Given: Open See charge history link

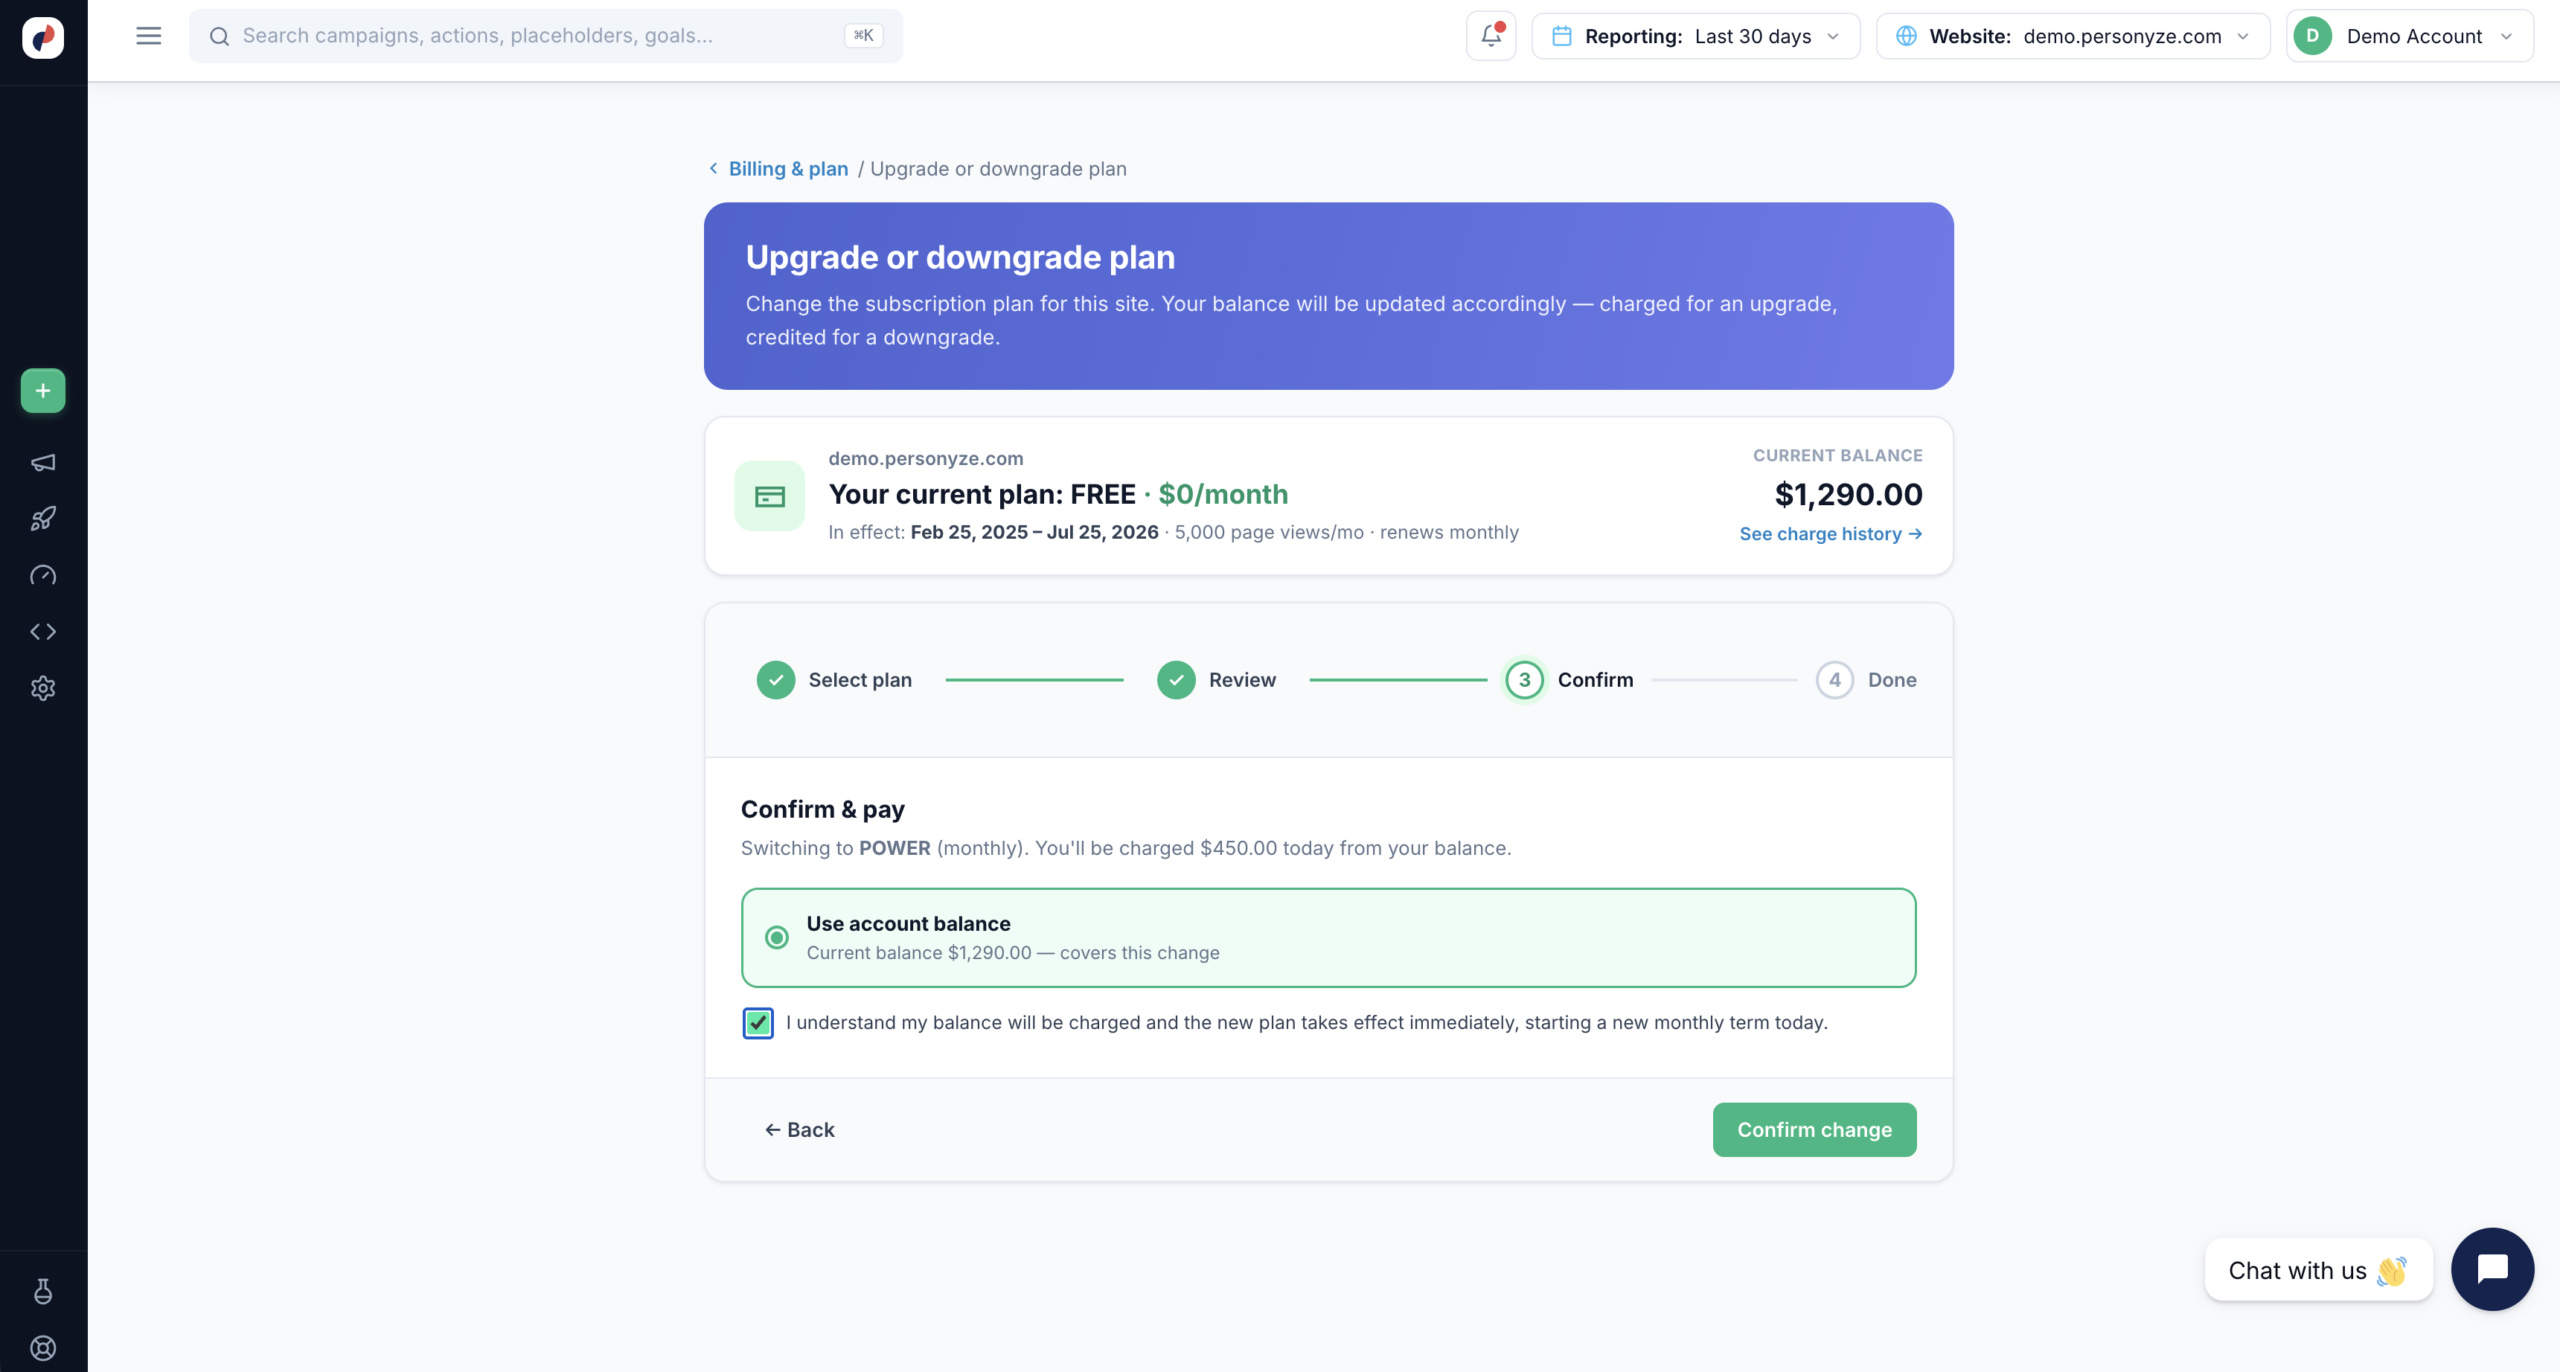Looking at the screenshot, I should [1830, 534].
